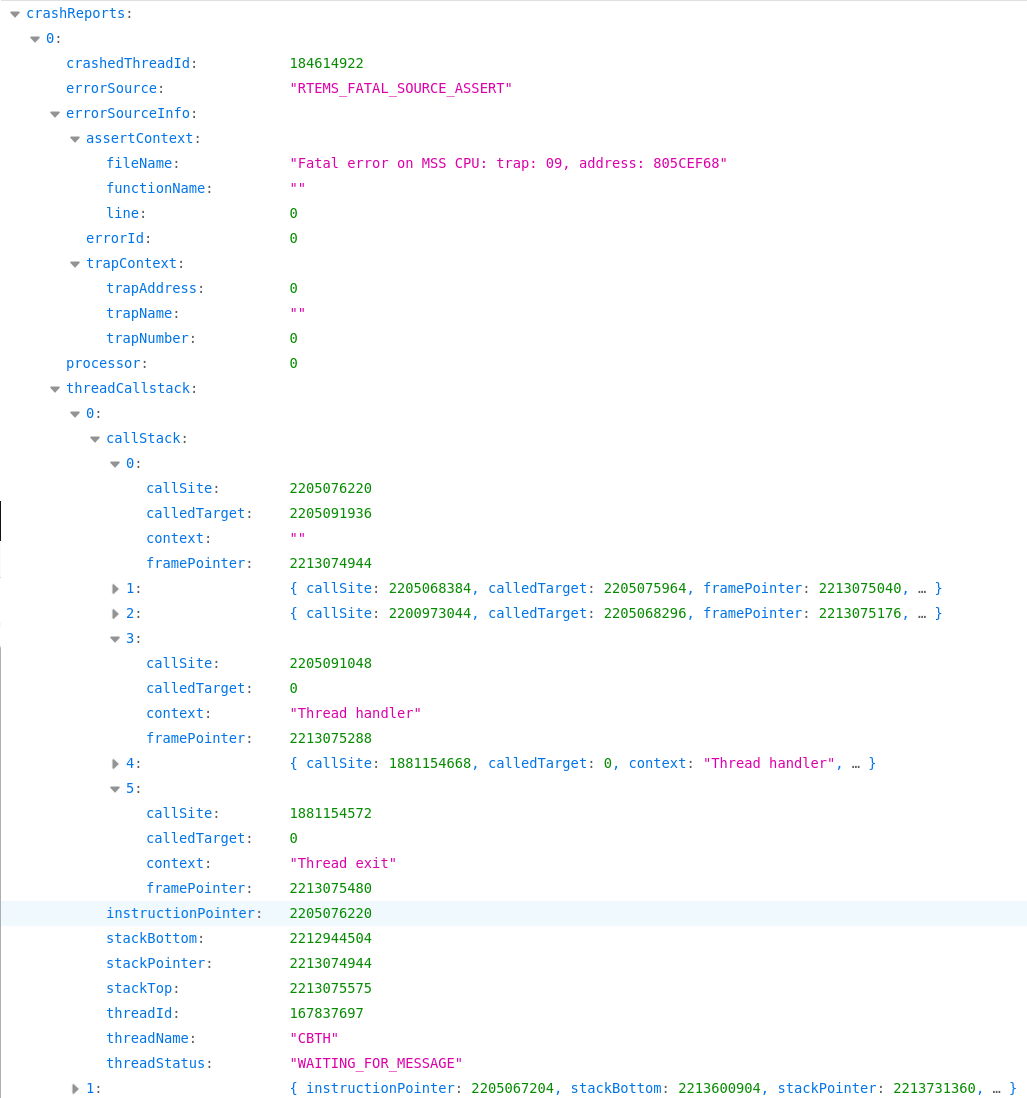Click the trapName key label

tap(139, 314)
